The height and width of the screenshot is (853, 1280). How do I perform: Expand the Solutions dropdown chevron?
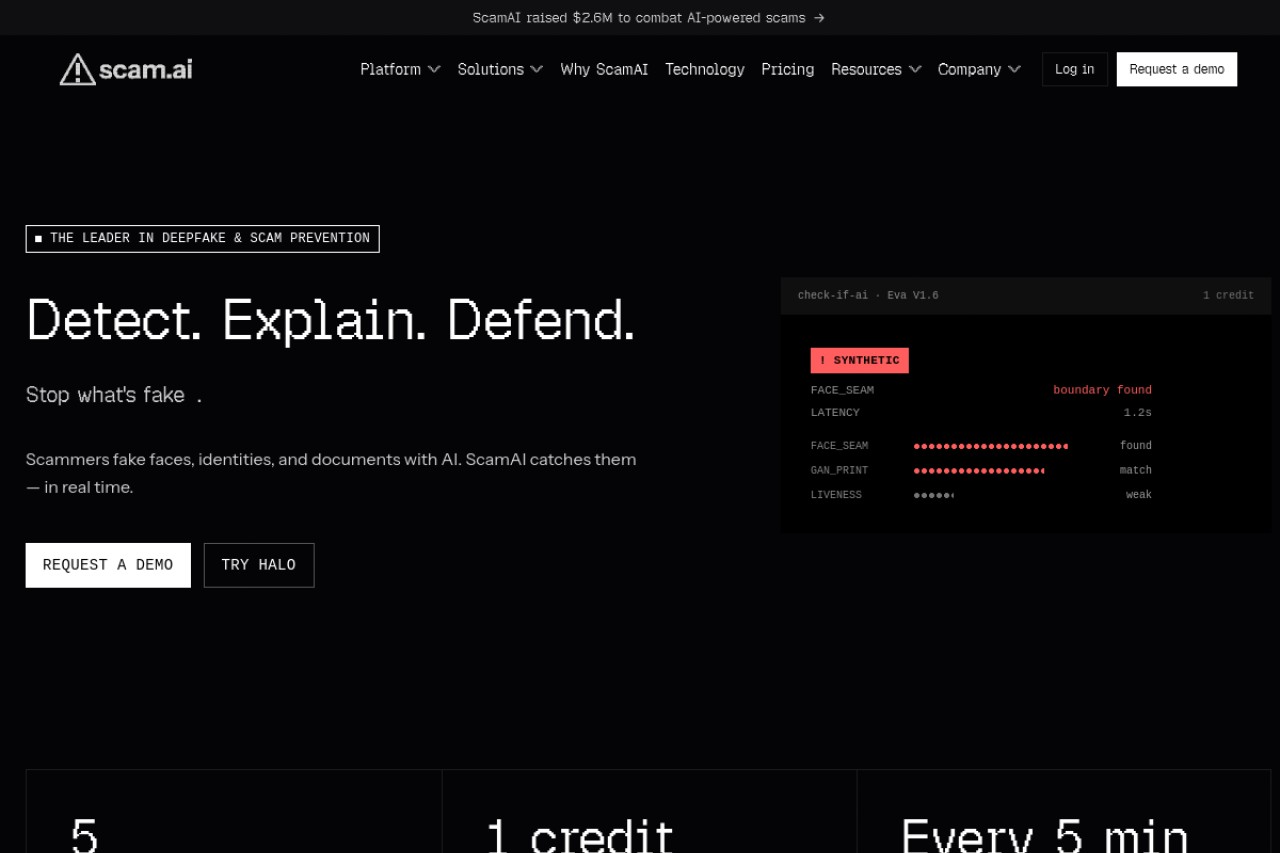[537, 69]
